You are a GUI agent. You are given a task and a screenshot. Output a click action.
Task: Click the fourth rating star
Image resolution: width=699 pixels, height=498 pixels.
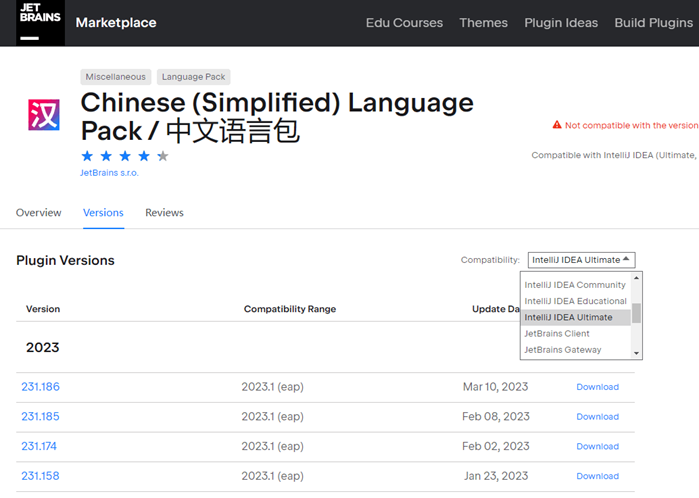point(144,156)
